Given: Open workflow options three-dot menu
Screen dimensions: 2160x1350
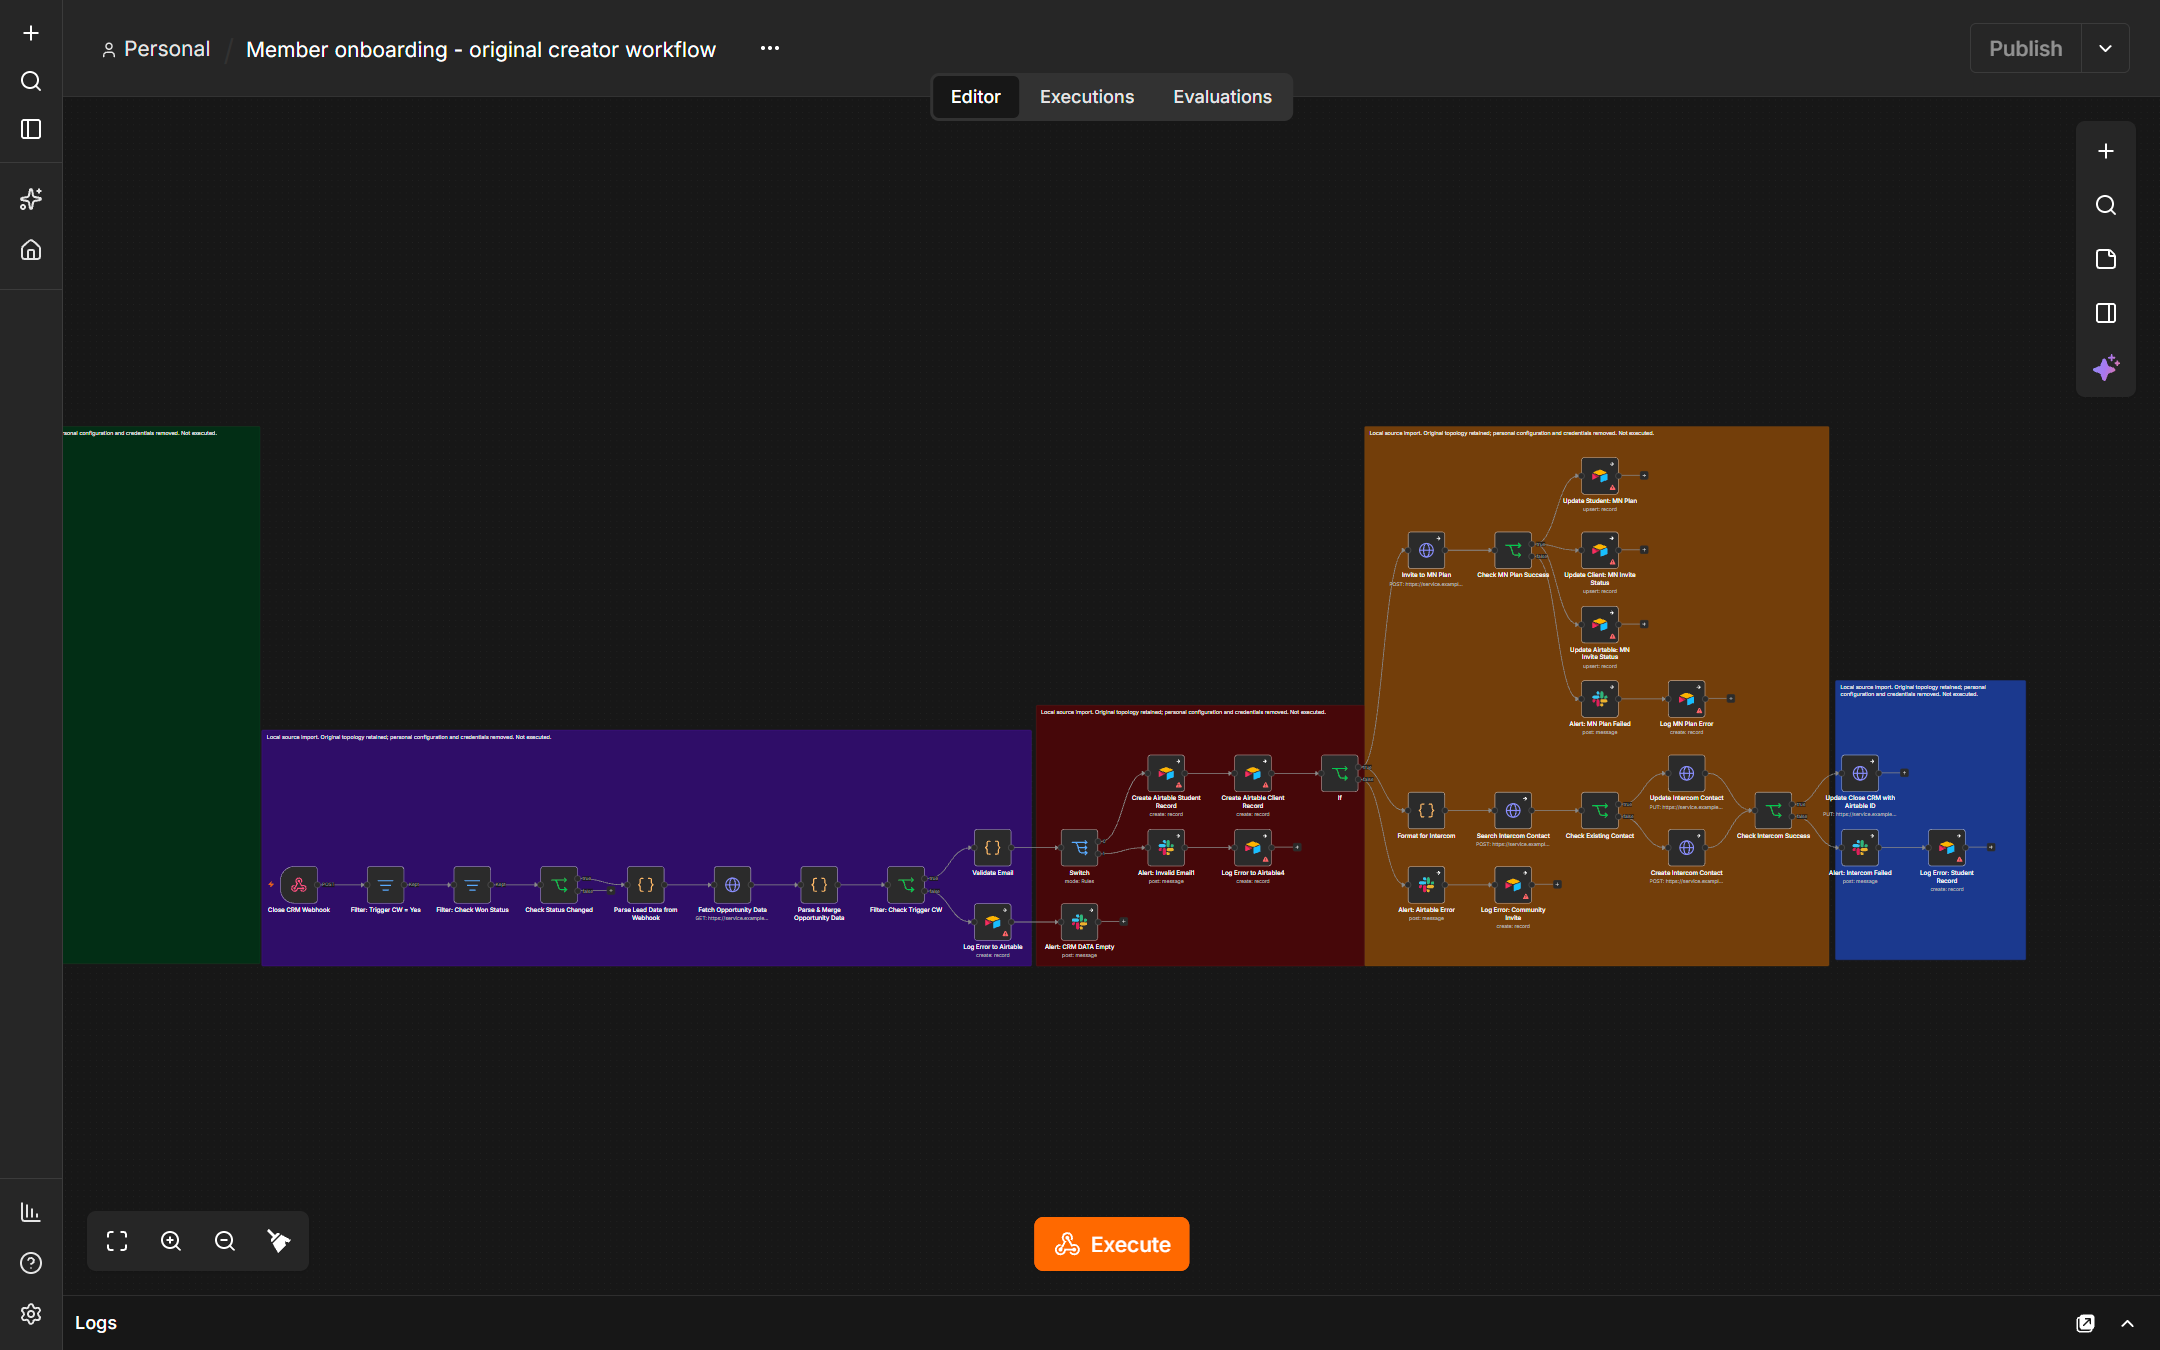Looking at the screenshot, I should click(769, 49).
